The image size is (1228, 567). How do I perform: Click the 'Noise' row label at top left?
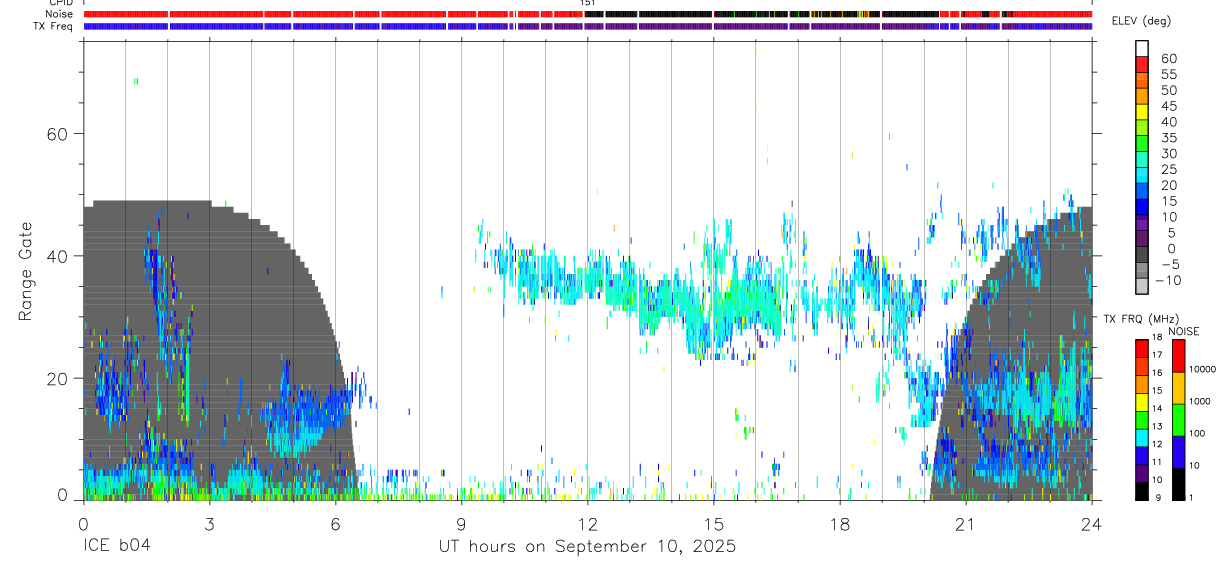coord(60,14)
